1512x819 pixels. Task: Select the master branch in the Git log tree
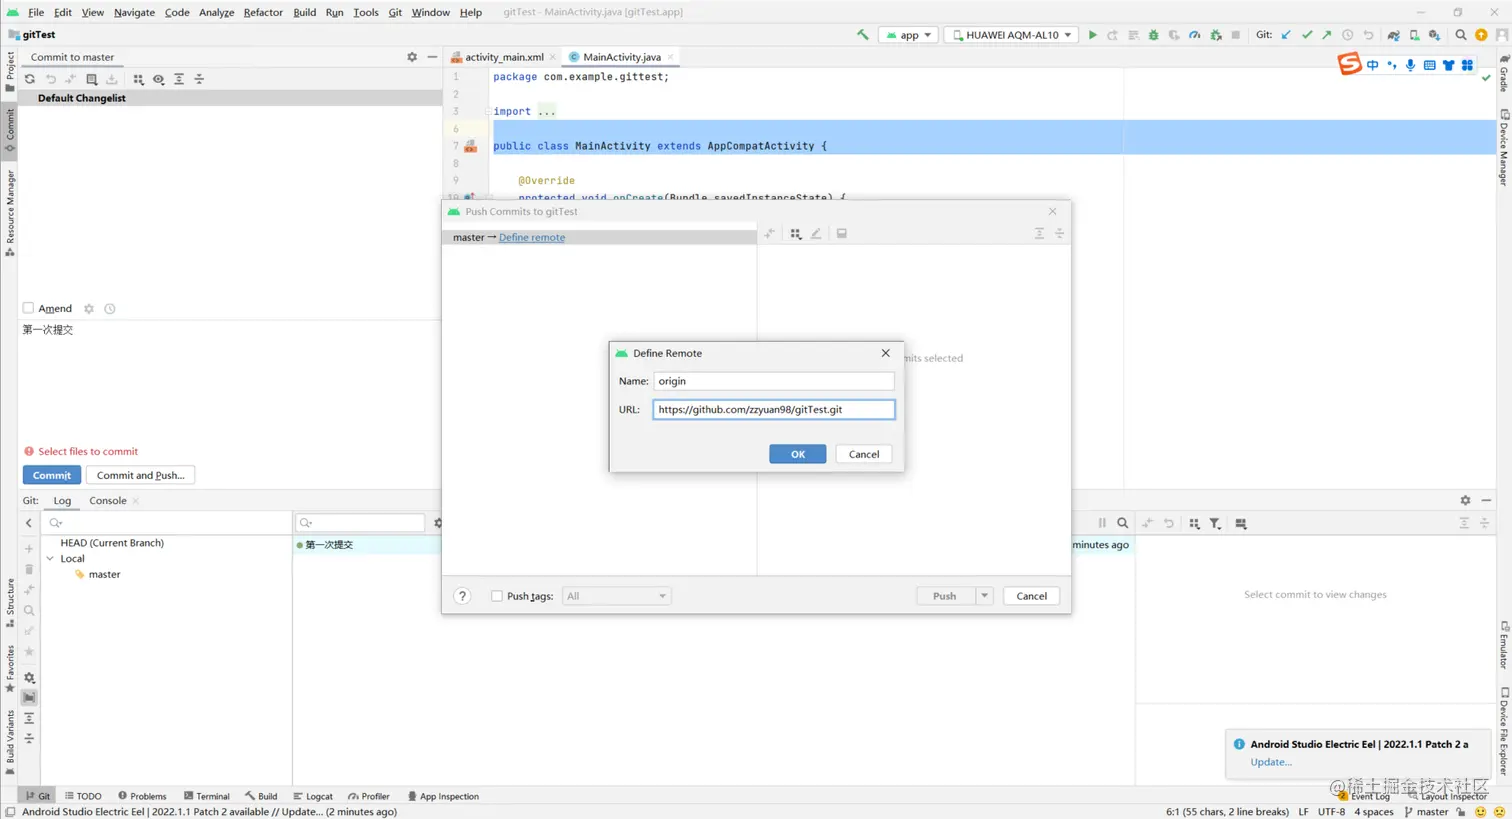click(x=104, y=575)
